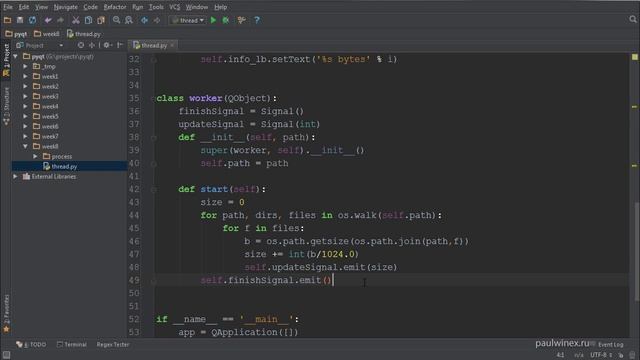The height and width of the screenshot is (360, 640).
Task: Start debugging with the bug icon
Action: (x=226, y=20)
